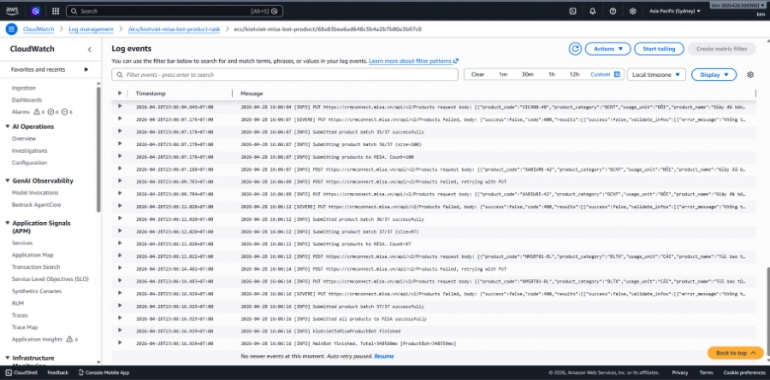
Task: Go to Log management breadcrumb
Action: point(91,29)
